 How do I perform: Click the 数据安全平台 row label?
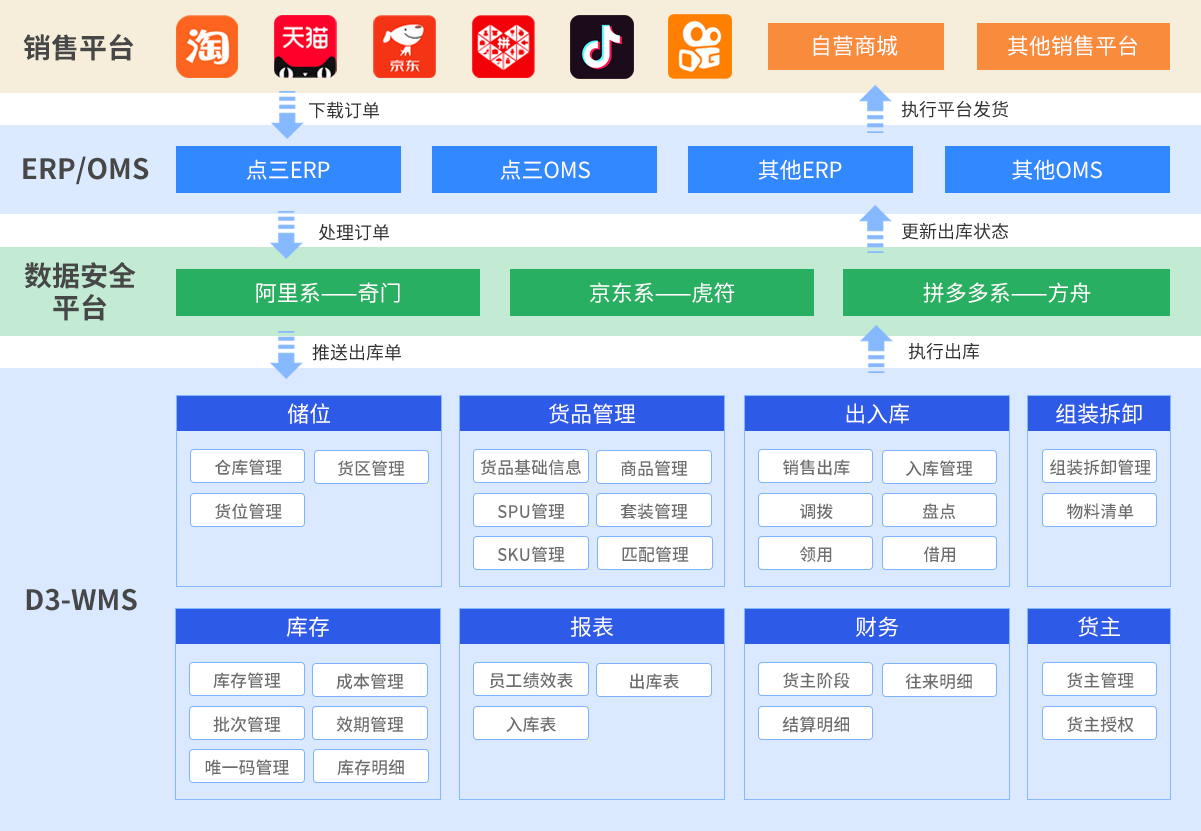79,291
